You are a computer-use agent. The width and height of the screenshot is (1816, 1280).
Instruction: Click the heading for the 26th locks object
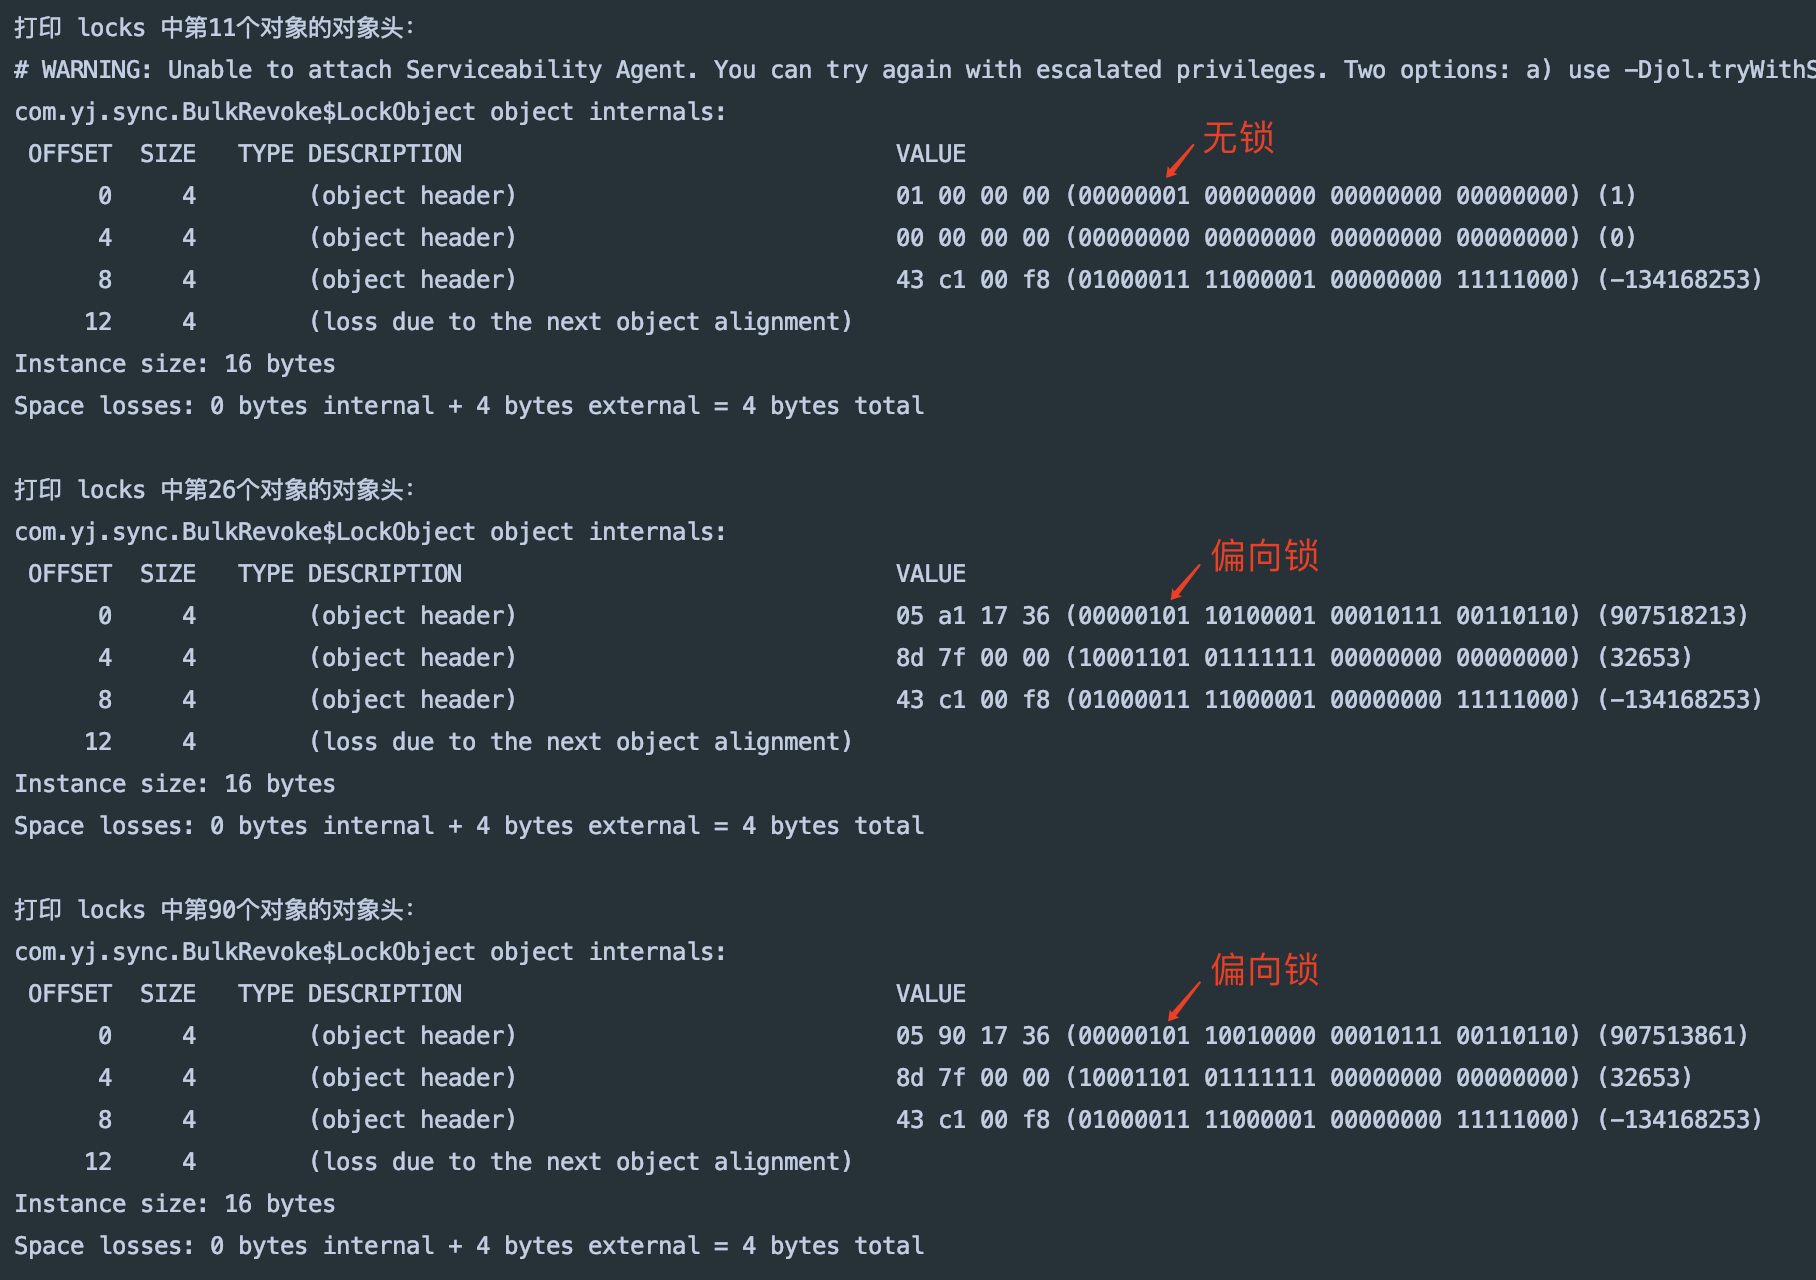click(215, 489)
